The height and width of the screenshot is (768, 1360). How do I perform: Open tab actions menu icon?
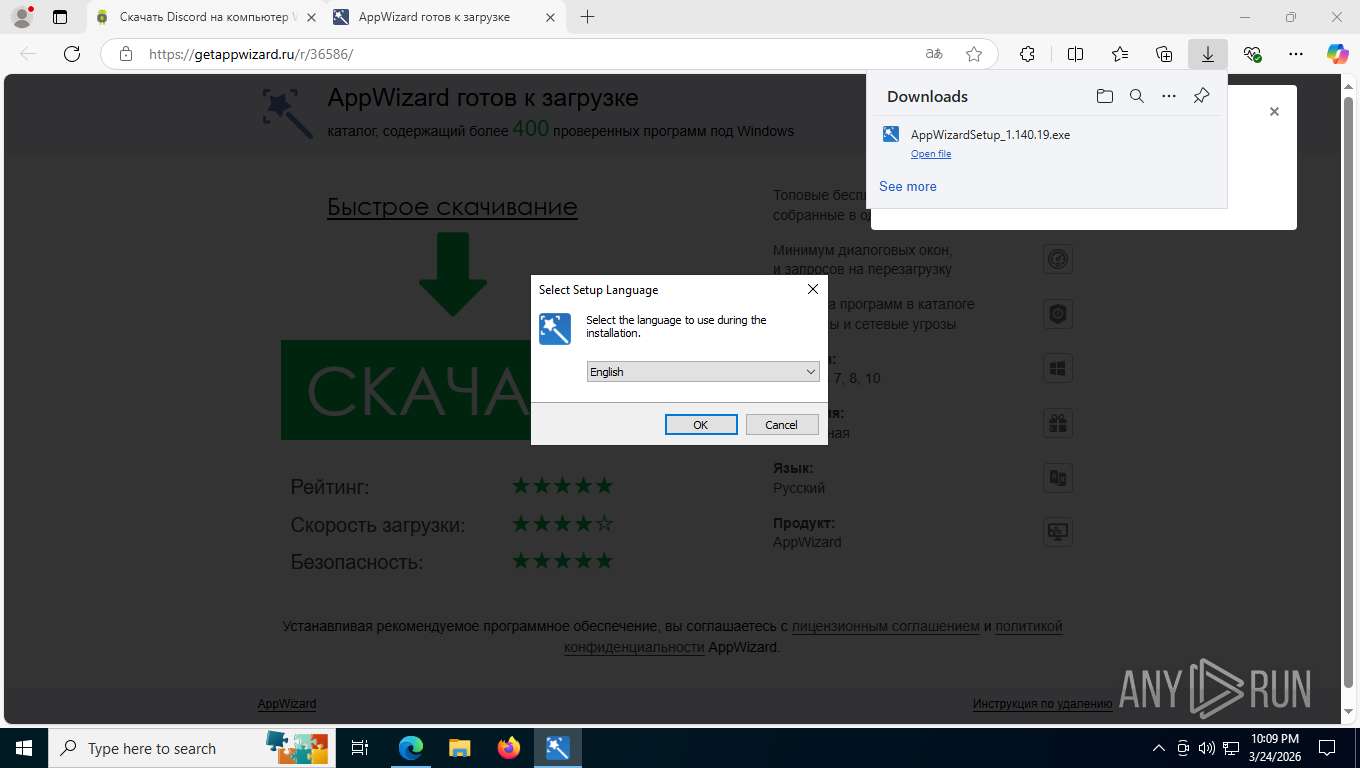tap(60, 17)
